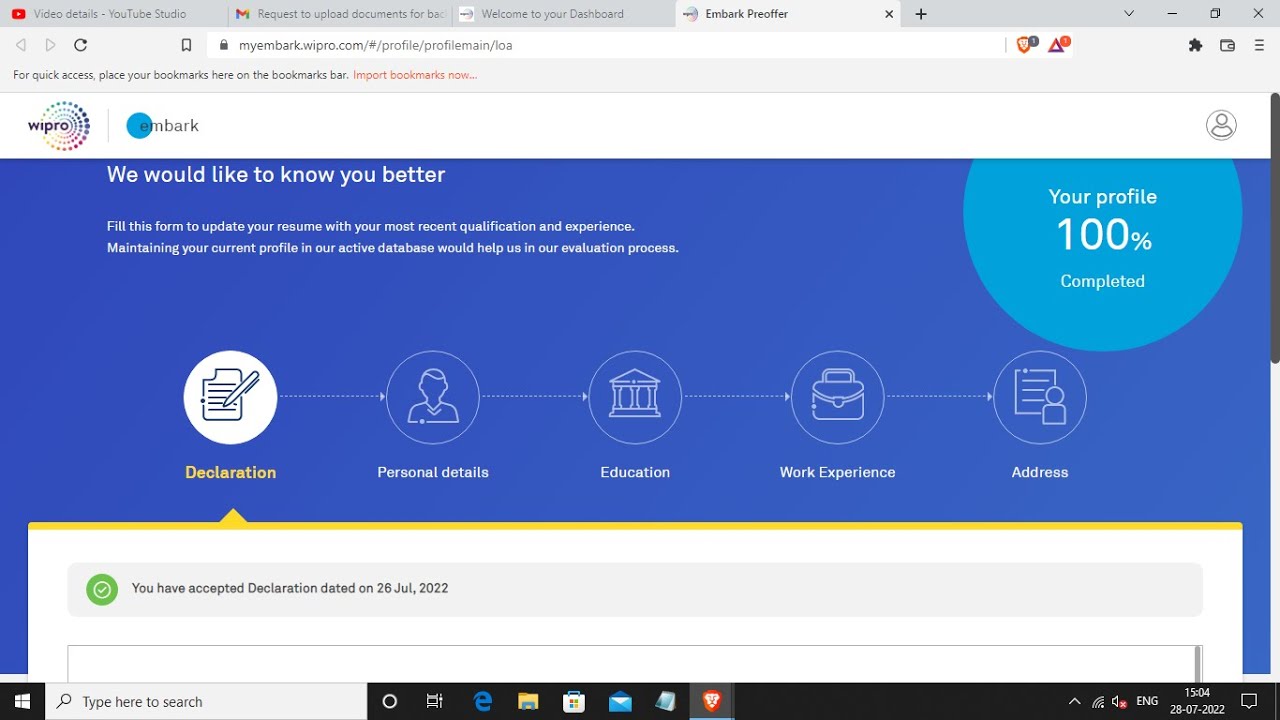The width and height of the screenshot is (1280, 720).
Task: Click the green accepted checkmark icon
Action: 101,589
